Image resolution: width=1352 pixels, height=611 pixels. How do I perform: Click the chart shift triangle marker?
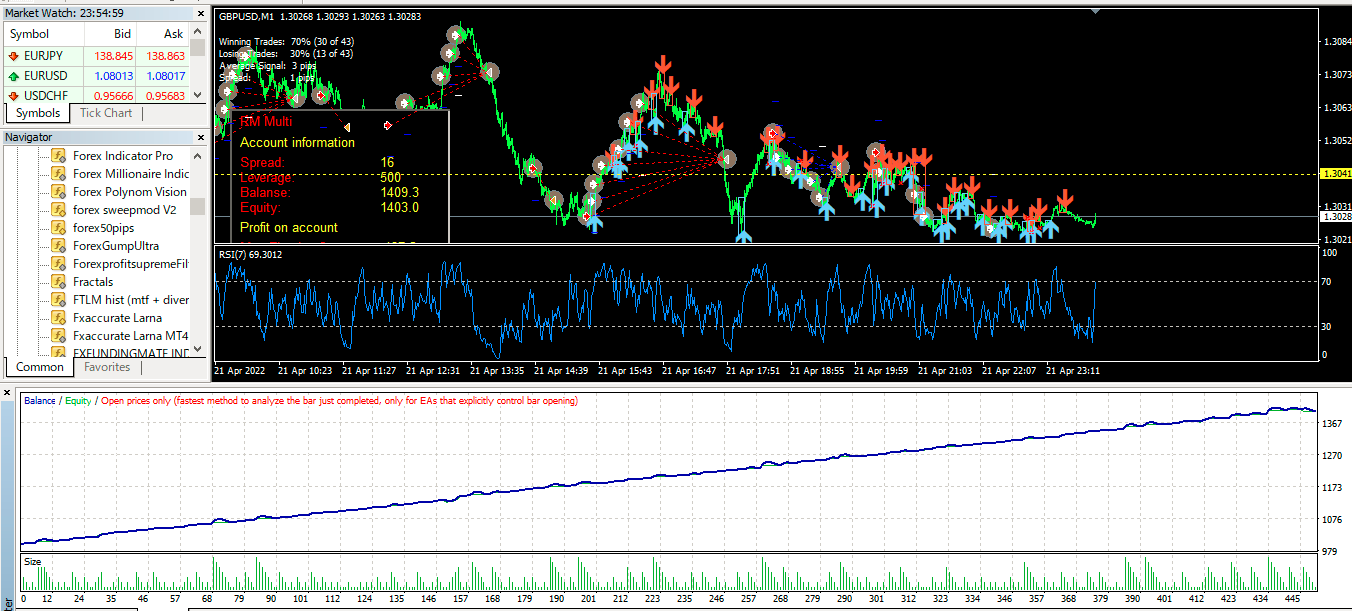[1097, 11]
